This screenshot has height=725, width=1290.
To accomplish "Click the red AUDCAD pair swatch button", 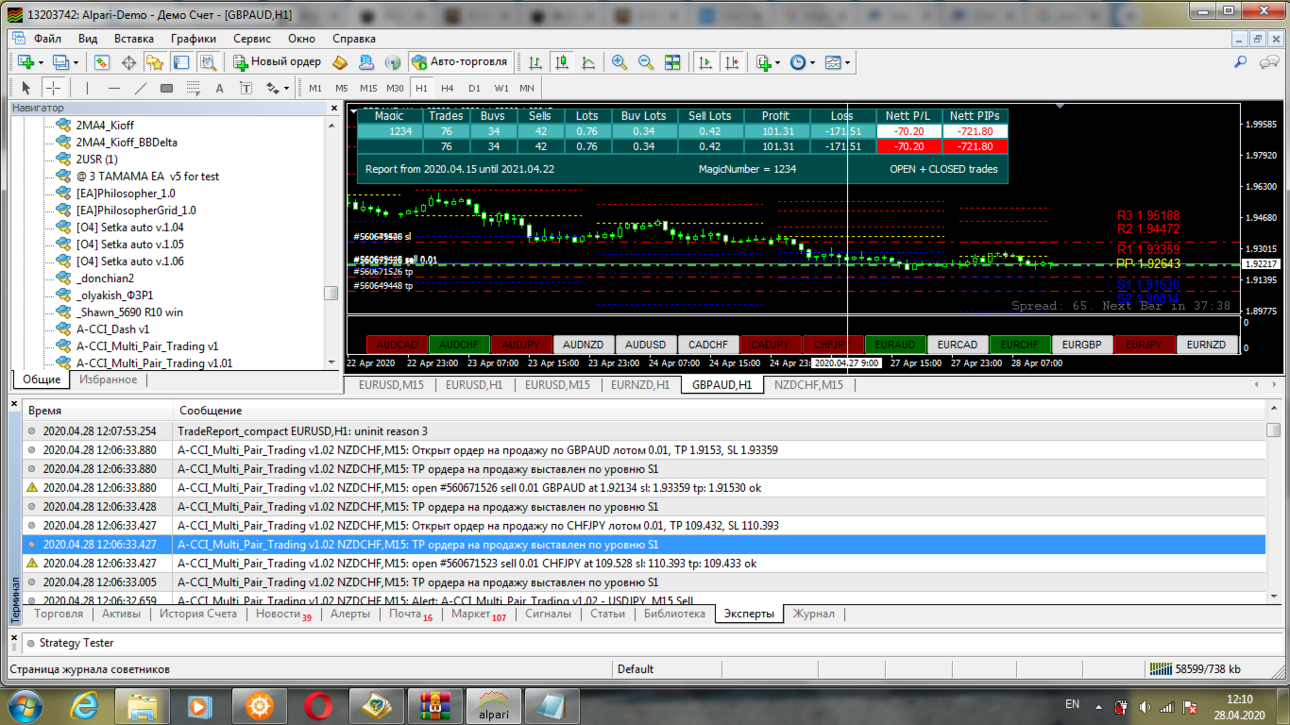I will [x=397, y=345].
